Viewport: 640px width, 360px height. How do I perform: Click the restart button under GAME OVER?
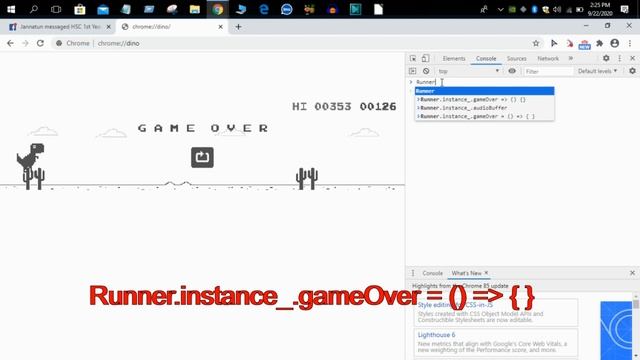pyautogui.click(x=202, y=158)
